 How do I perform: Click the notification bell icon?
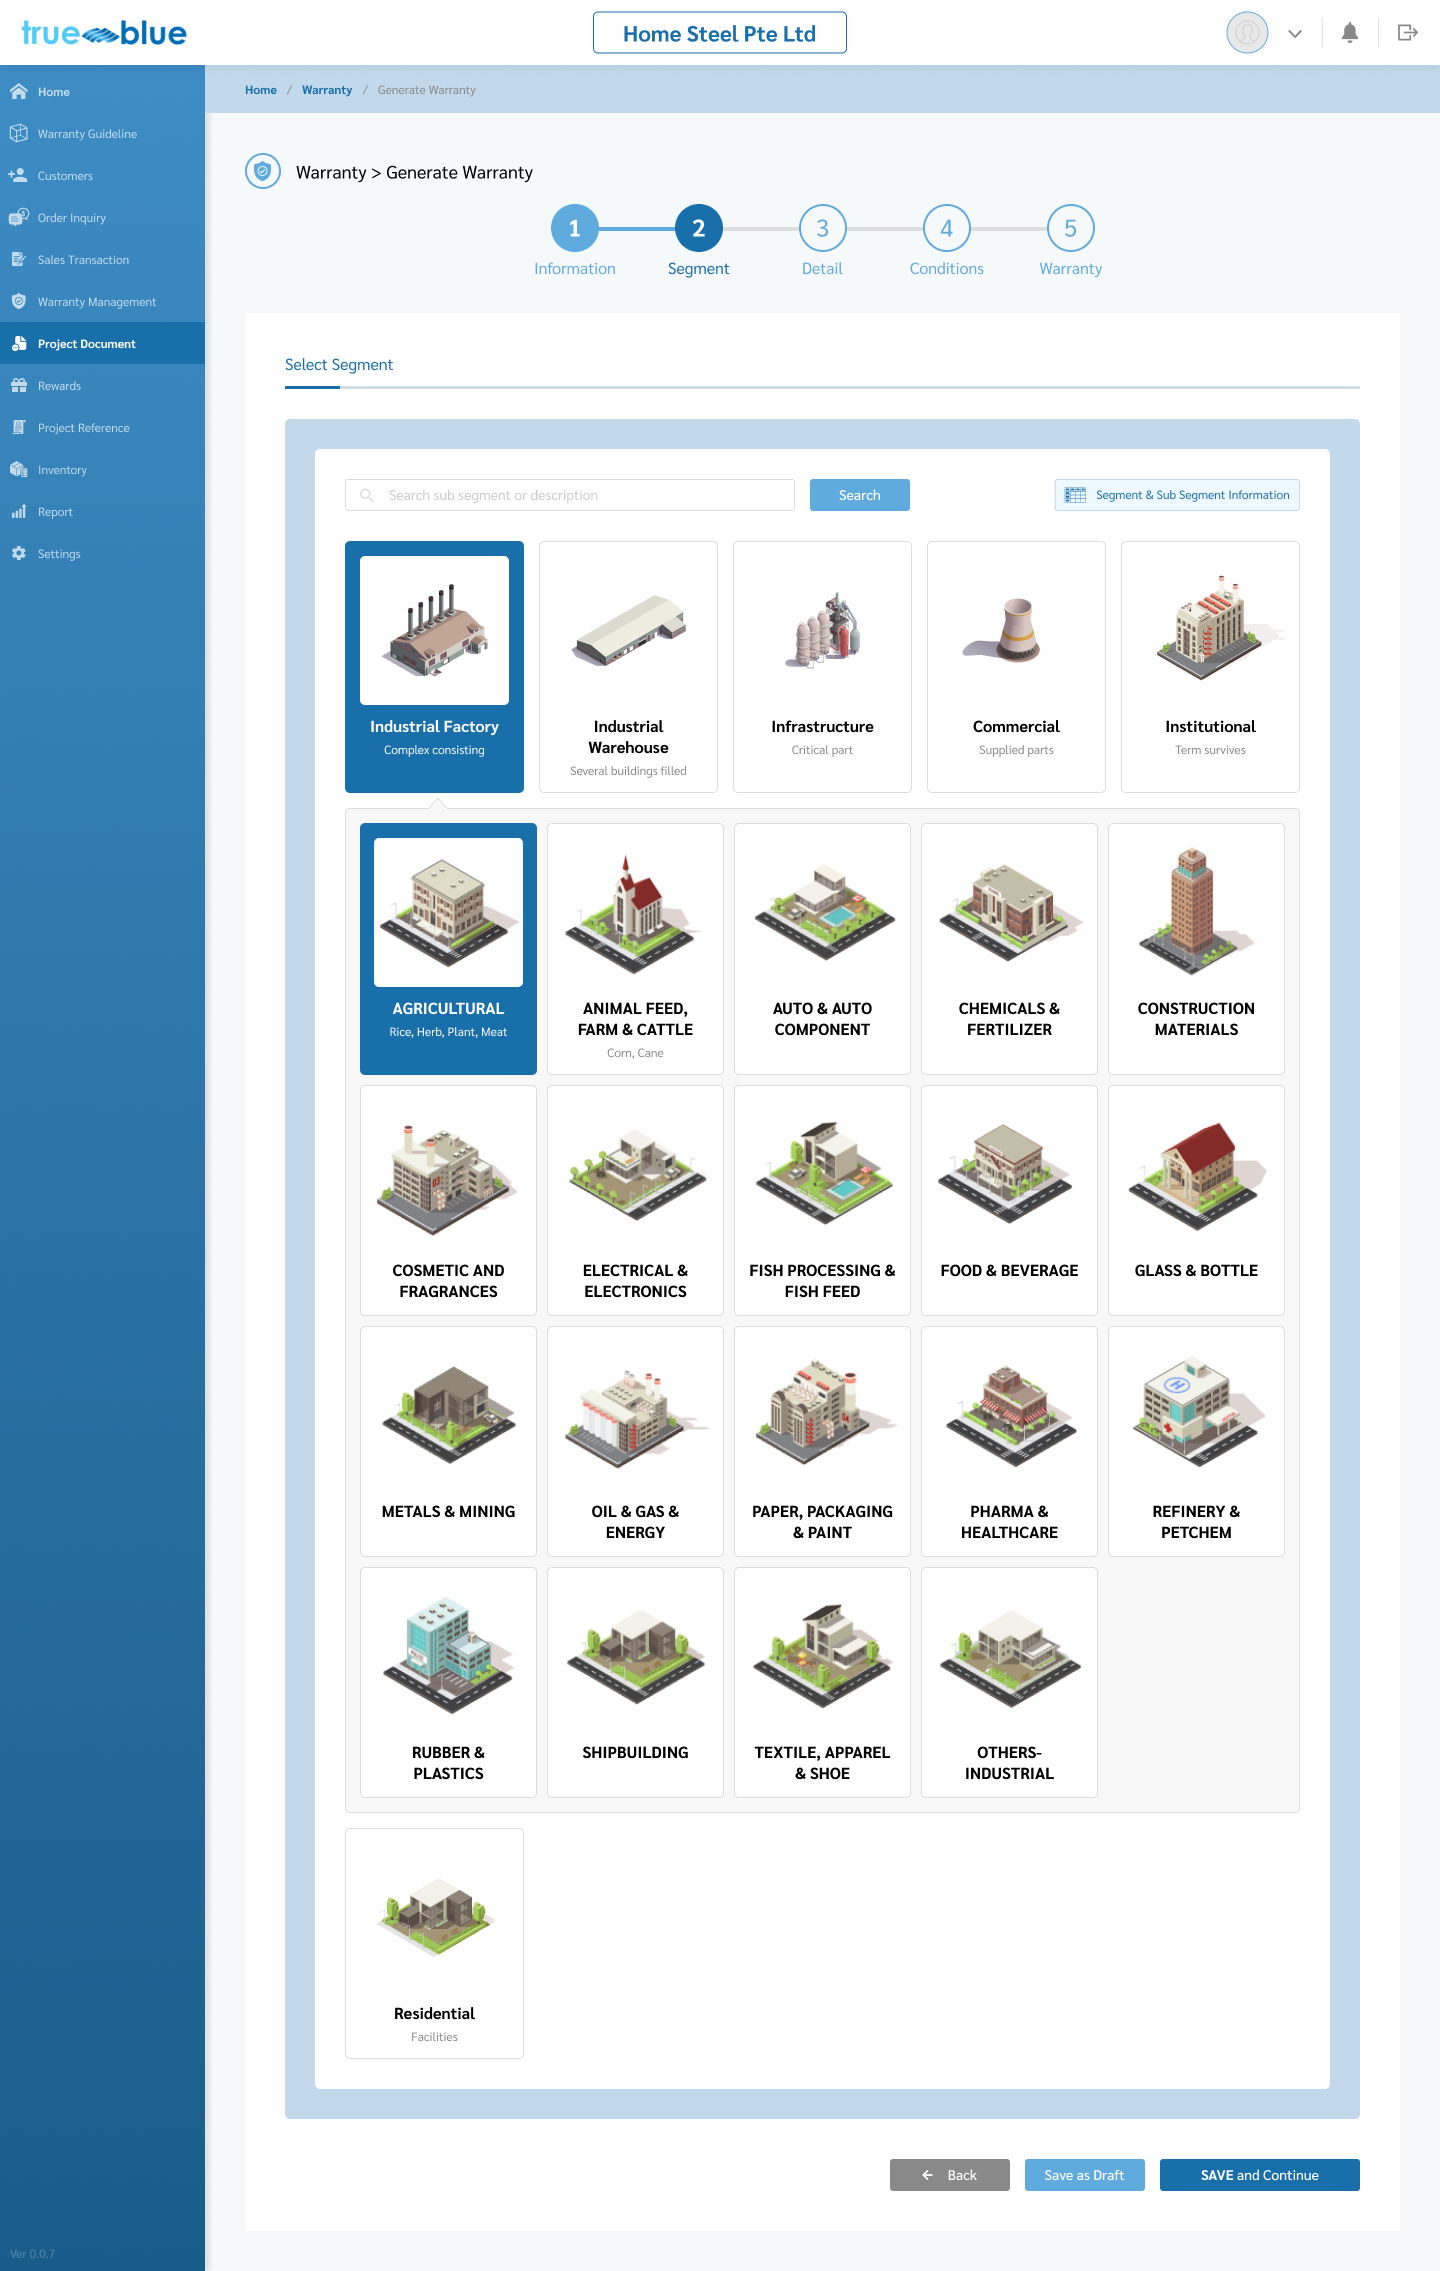click(1349, 33)
